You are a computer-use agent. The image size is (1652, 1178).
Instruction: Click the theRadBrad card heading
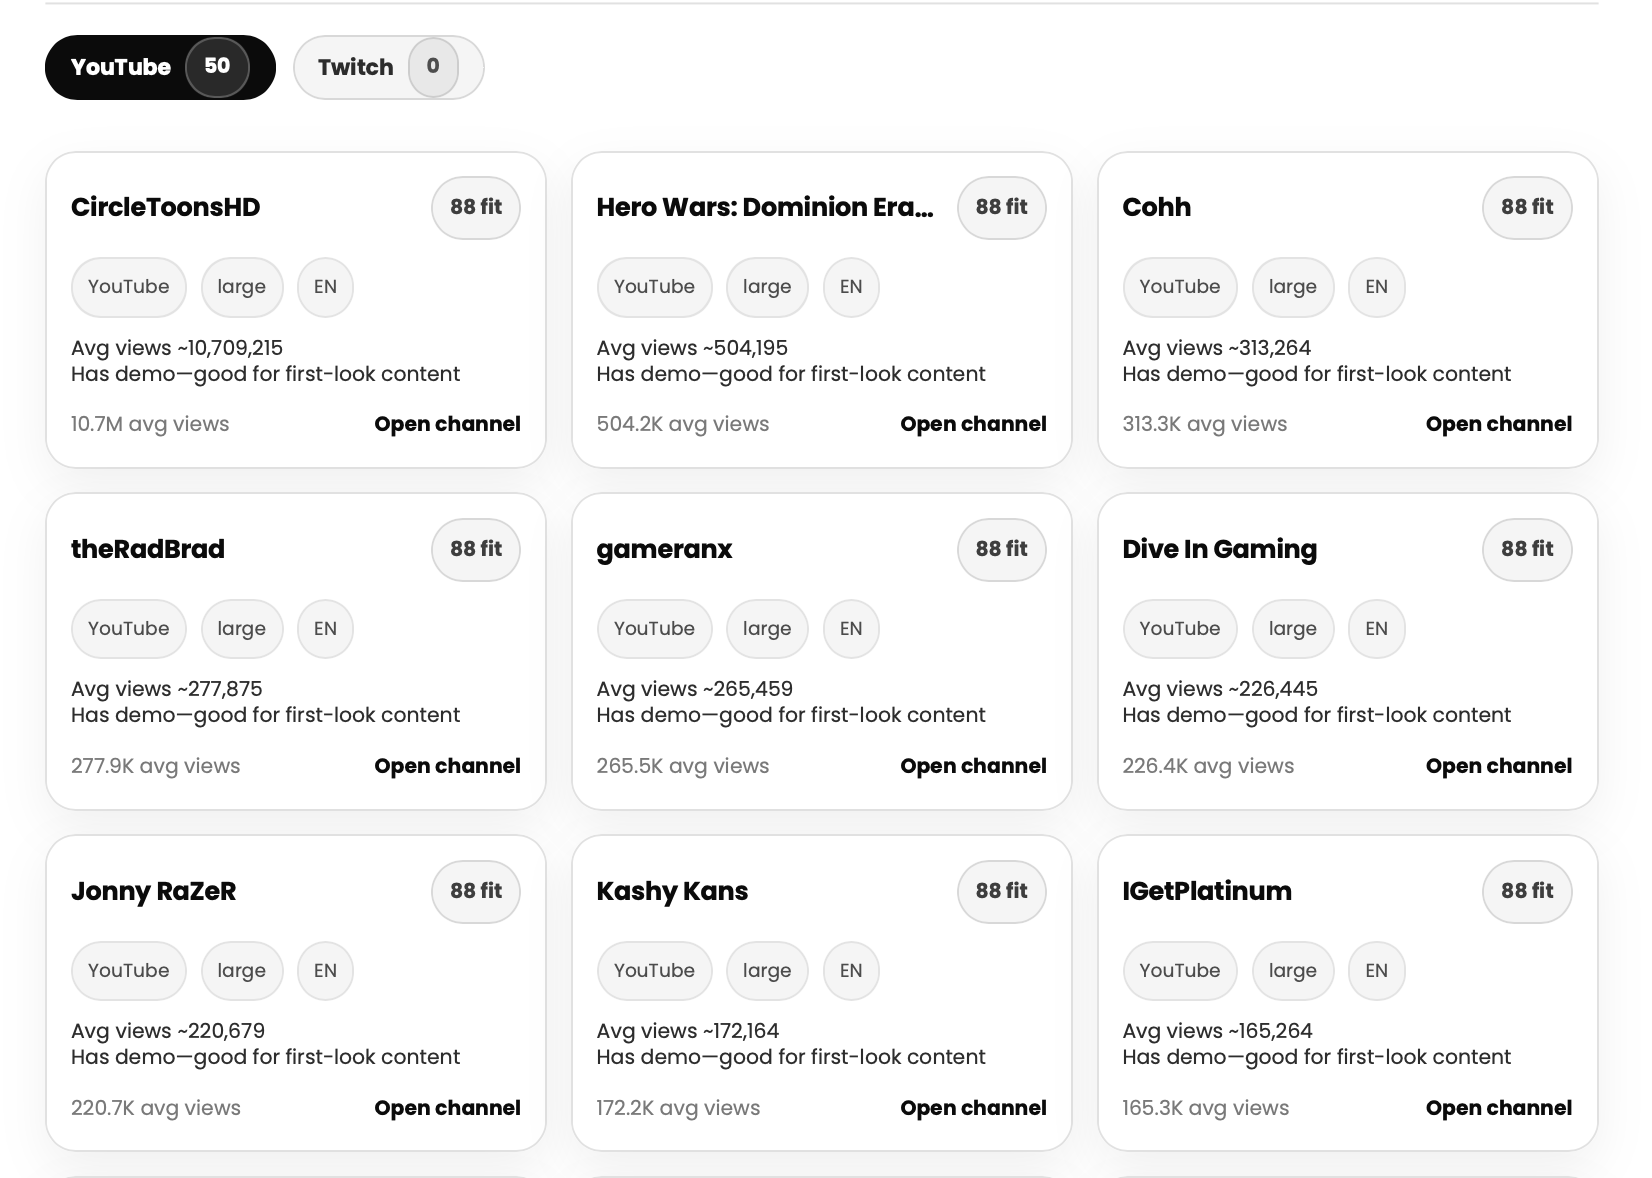pyautogui.click(x=148, y=549)
